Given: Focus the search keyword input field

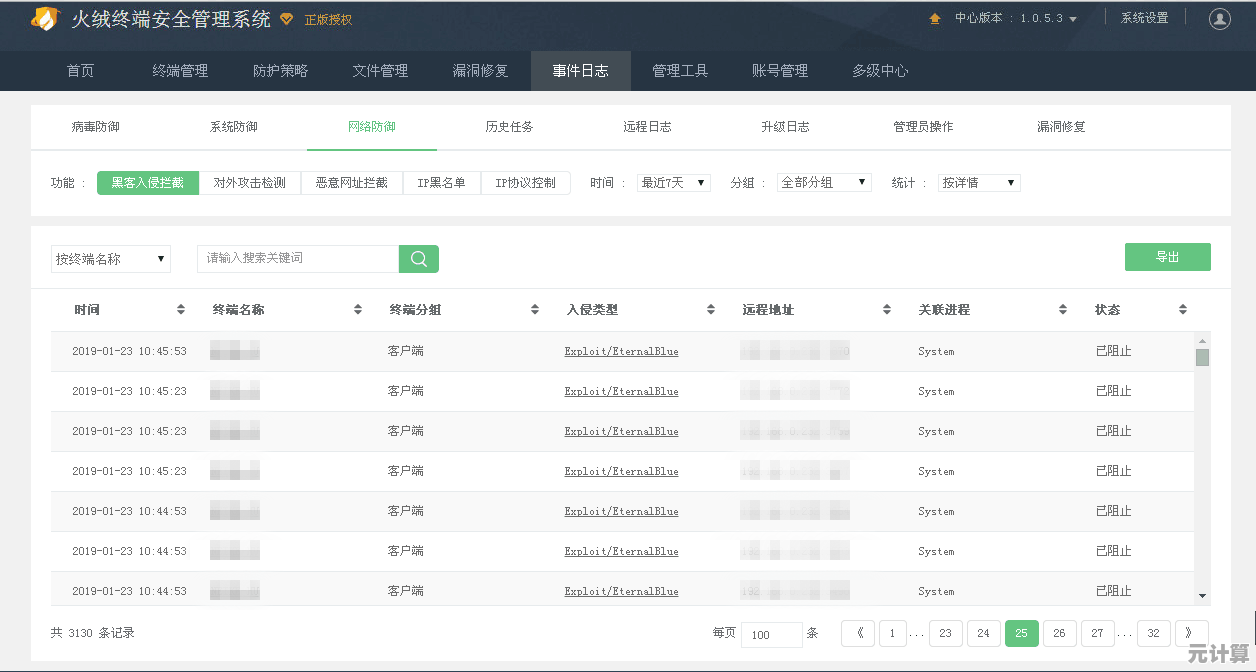Looking at the screenshot, I should [x=298, y=259].
